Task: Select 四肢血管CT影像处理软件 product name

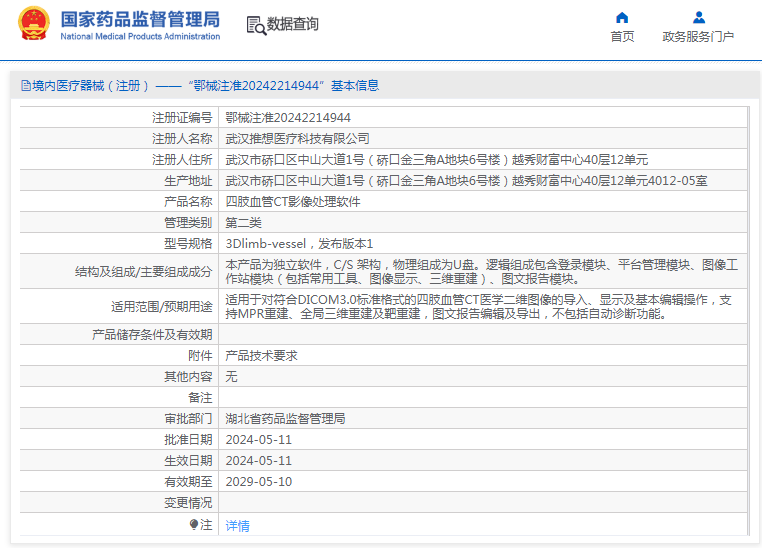Action: click(x=293, y=202)
